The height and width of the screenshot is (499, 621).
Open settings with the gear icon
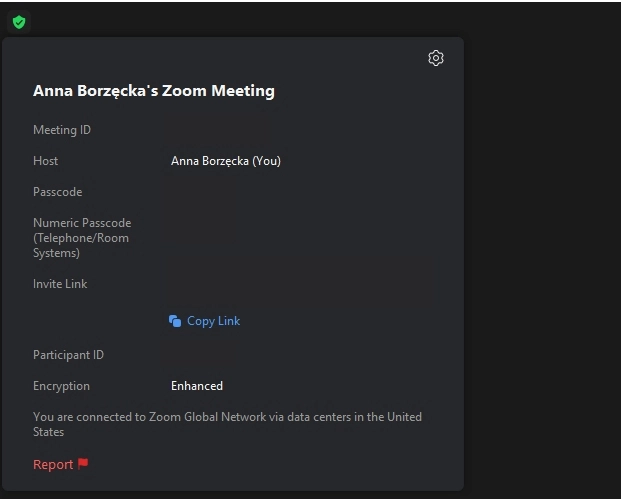435,58
